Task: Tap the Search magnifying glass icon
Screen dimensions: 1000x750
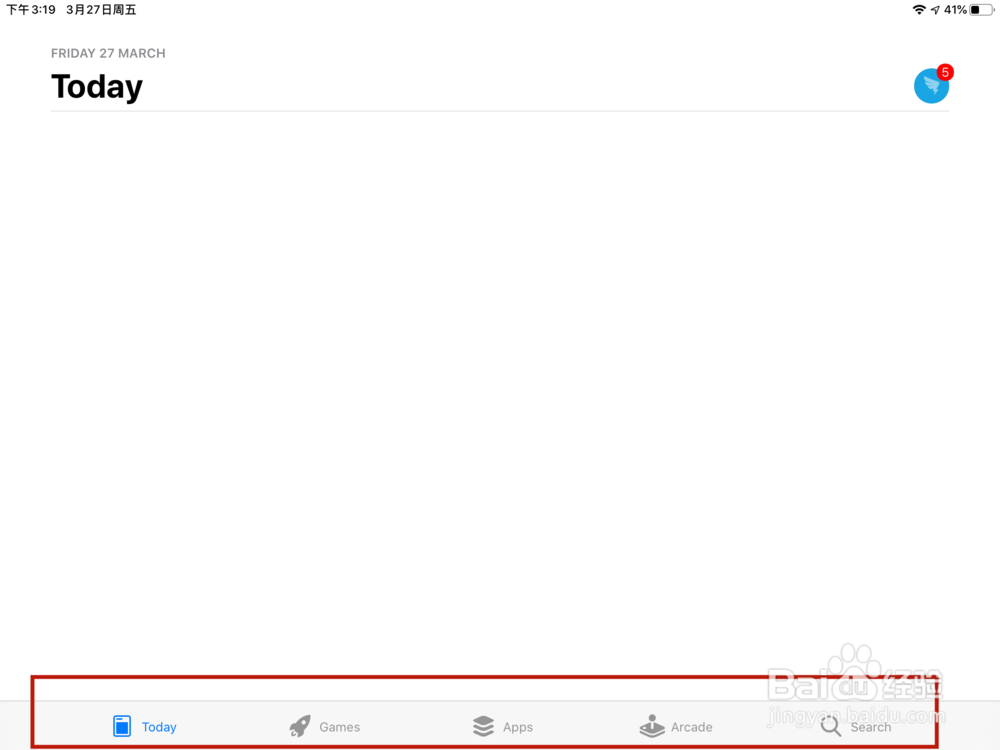Action: pos(830,726)
